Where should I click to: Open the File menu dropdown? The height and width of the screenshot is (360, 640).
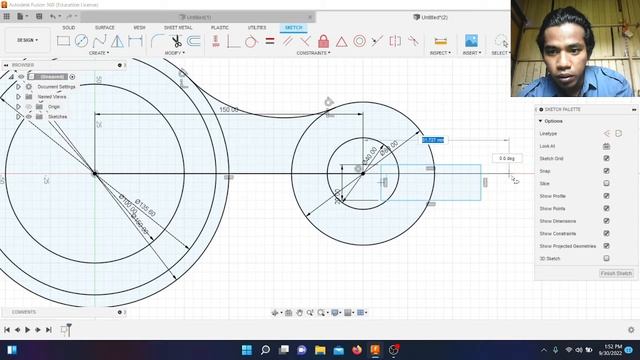click(x=22, y=16)
